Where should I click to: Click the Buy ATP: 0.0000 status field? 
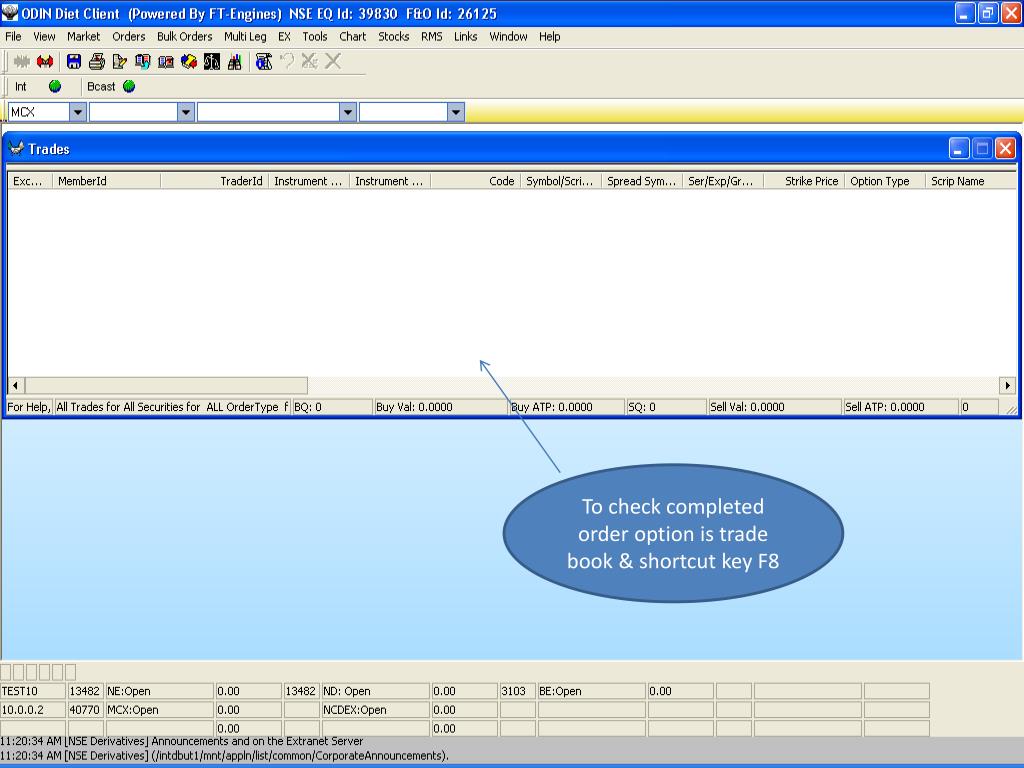[566, 407]
